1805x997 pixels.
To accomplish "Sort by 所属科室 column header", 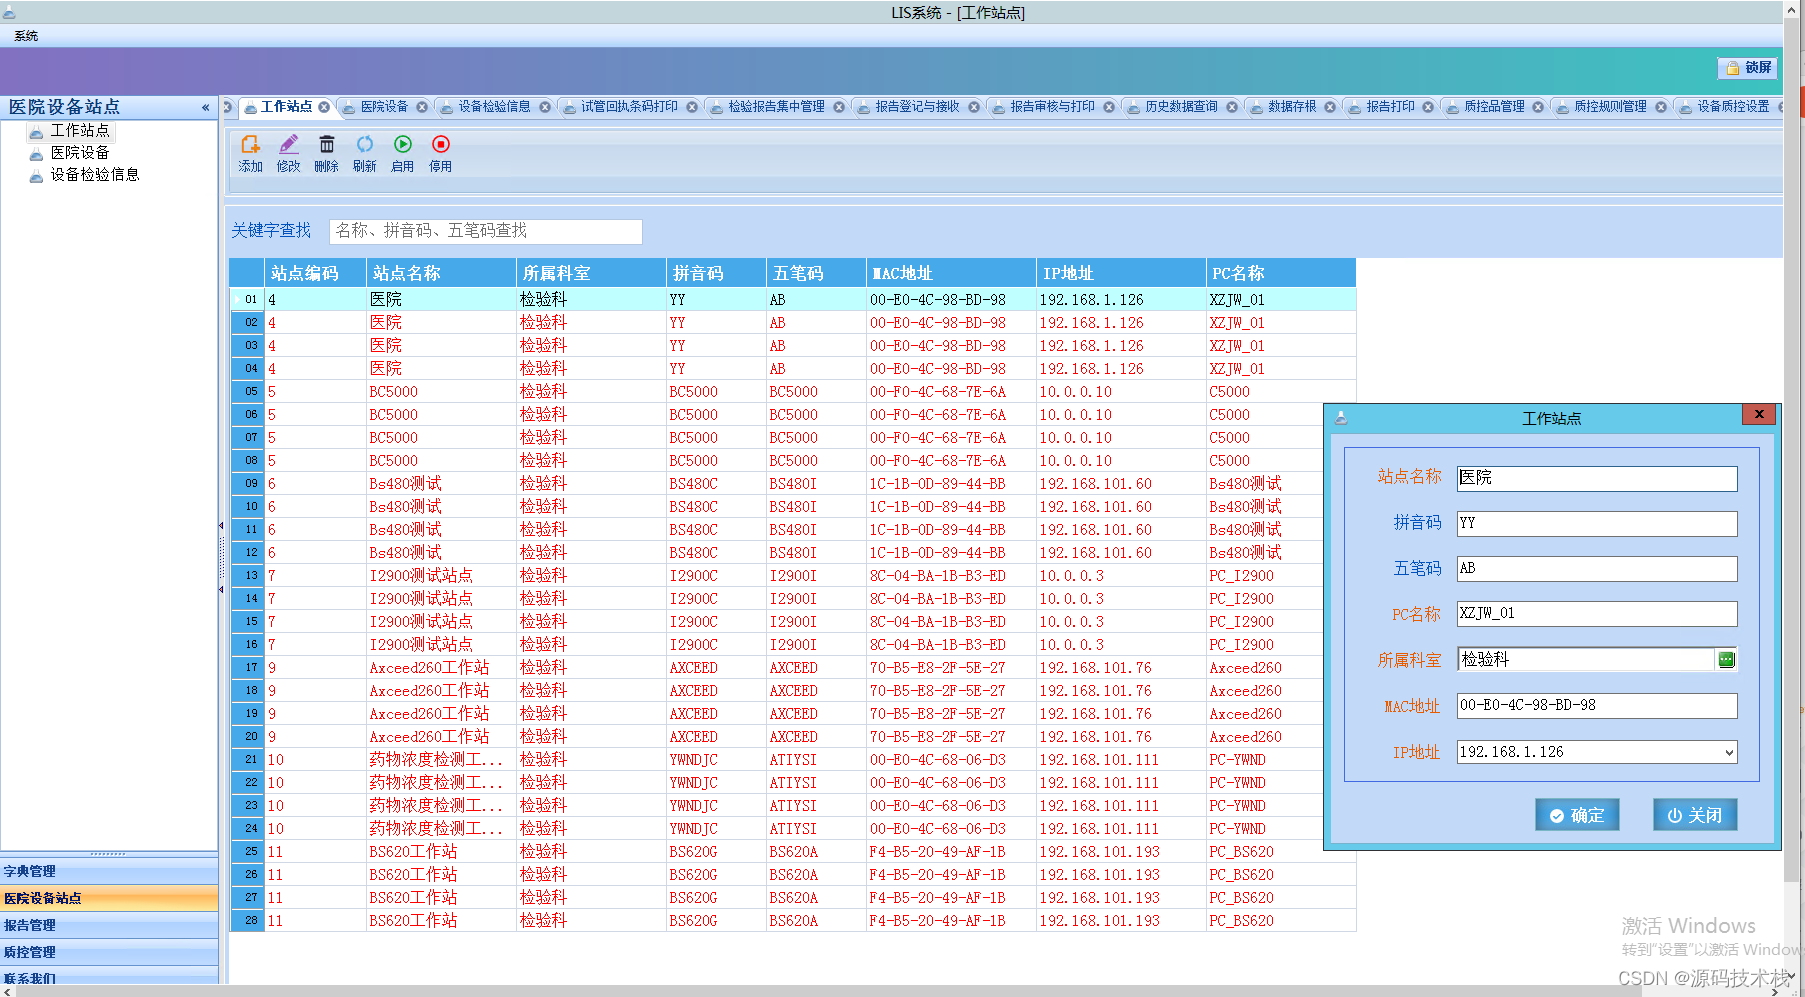I will 591,273.
